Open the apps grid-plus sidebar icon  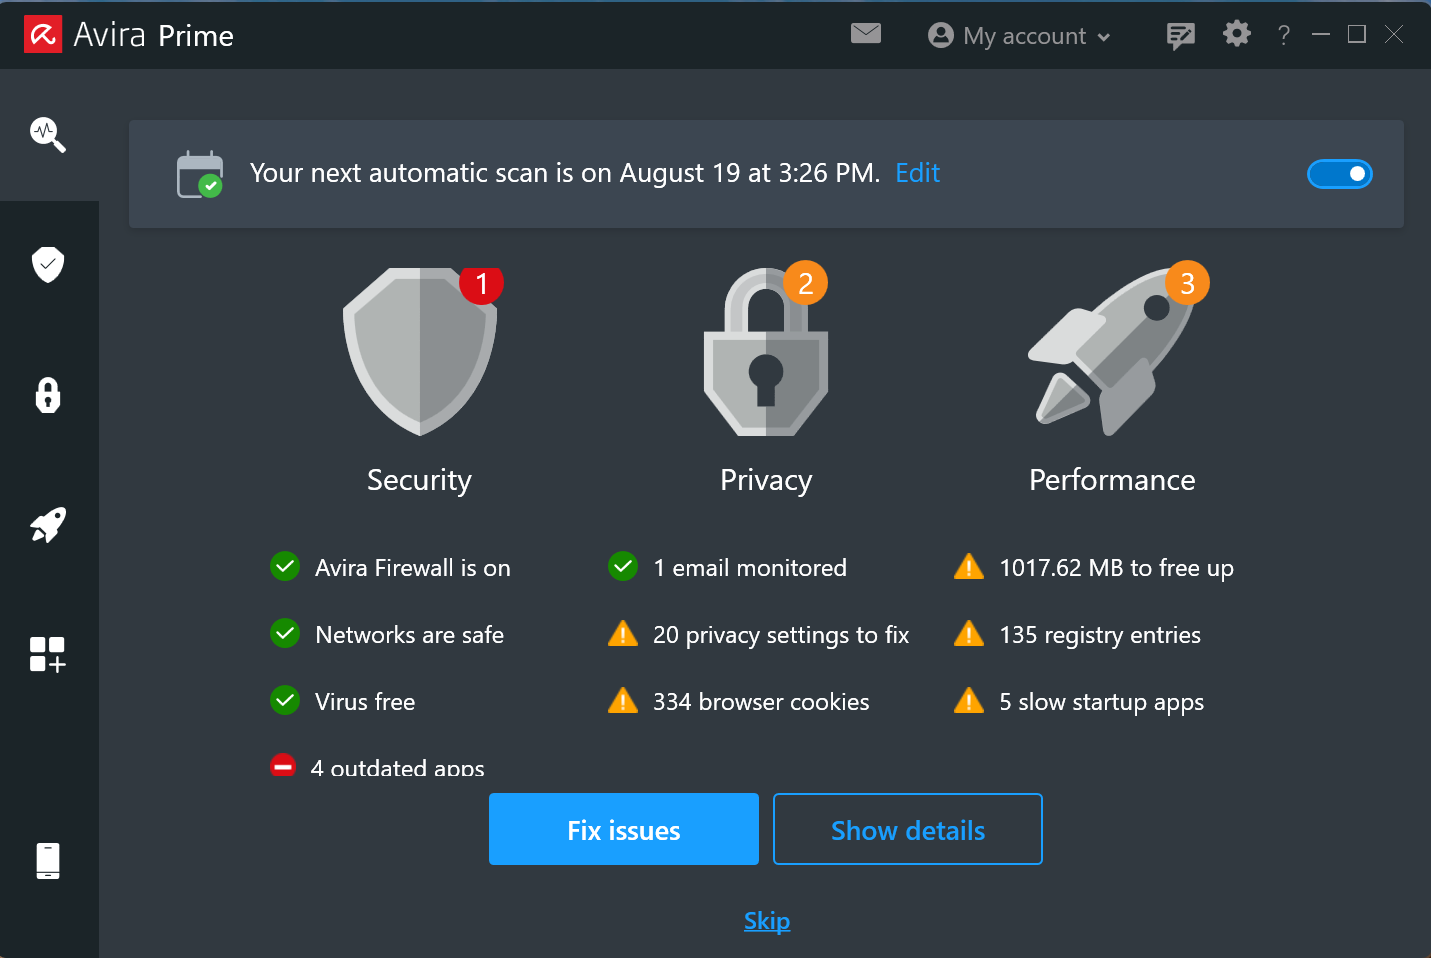pos(48,655)
